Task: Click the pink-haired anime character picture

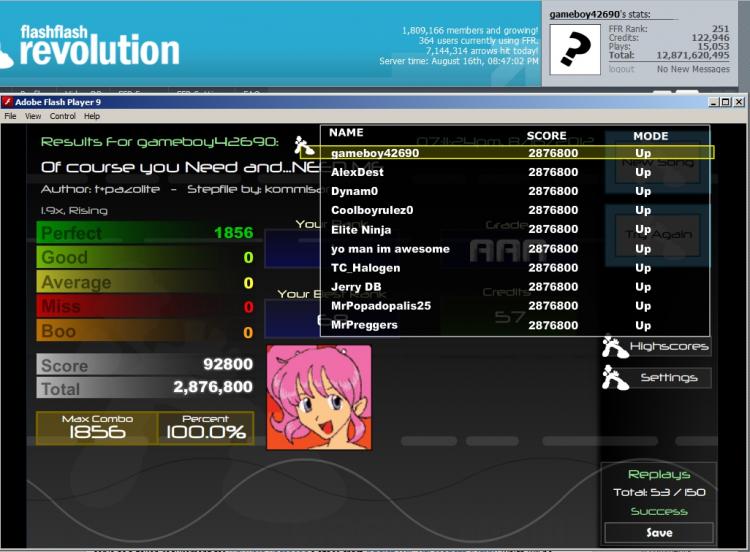Action: [319, 397]
